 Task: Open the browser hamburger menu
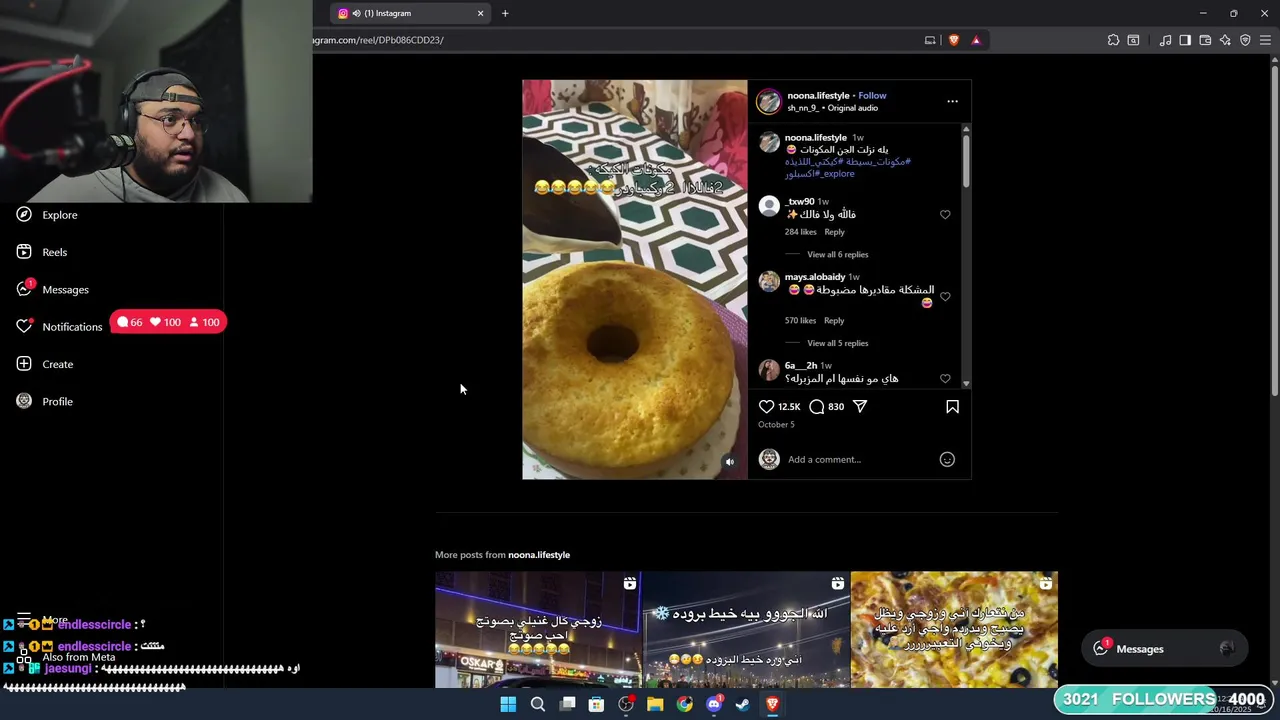pyautogui.click(x=1265, y=40)
